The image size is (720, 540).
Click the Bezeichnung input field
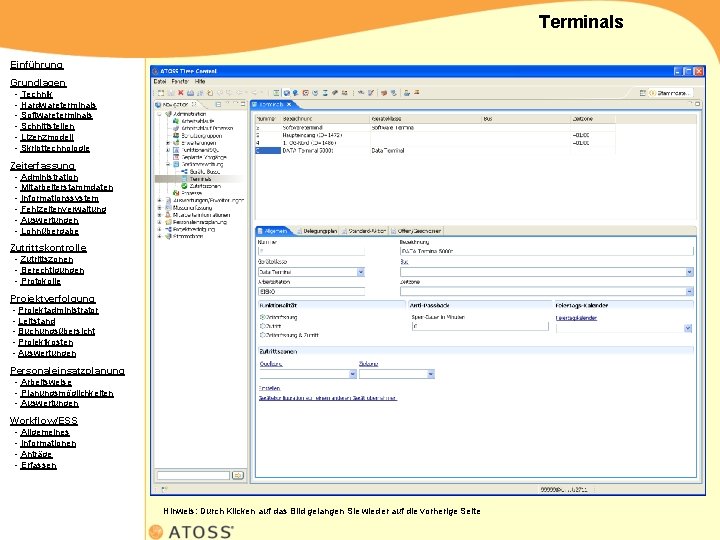(546, 251)
